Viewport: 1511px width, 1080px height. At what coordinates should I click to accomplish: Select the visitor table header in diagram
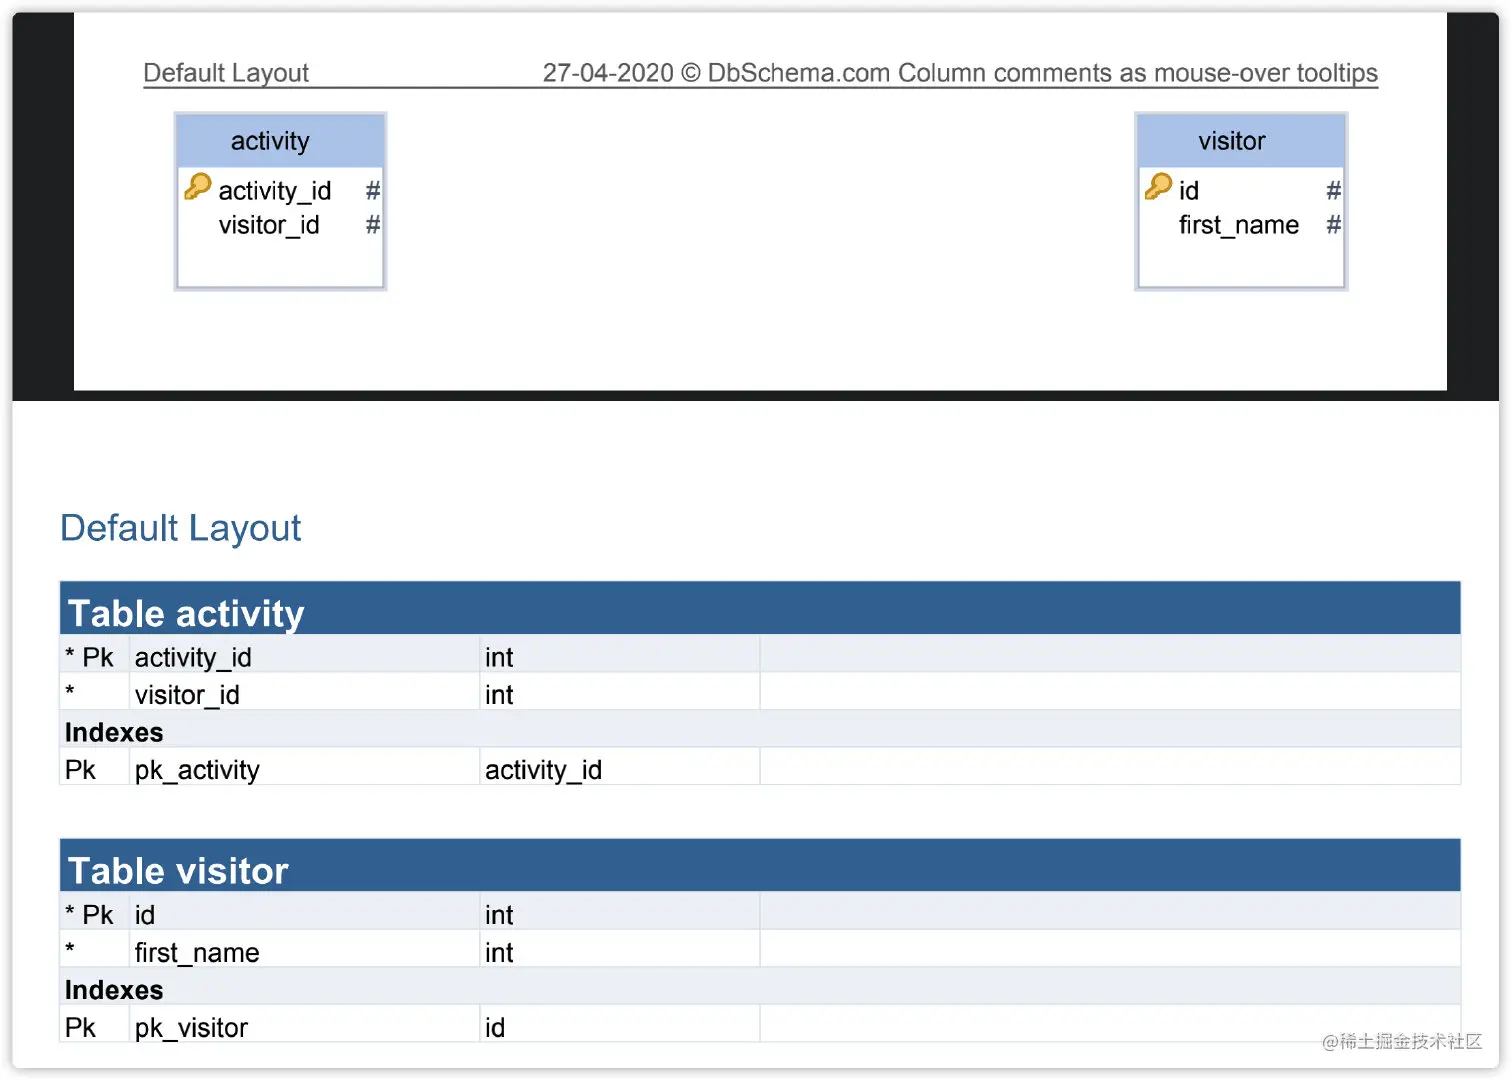[1241, 141]
